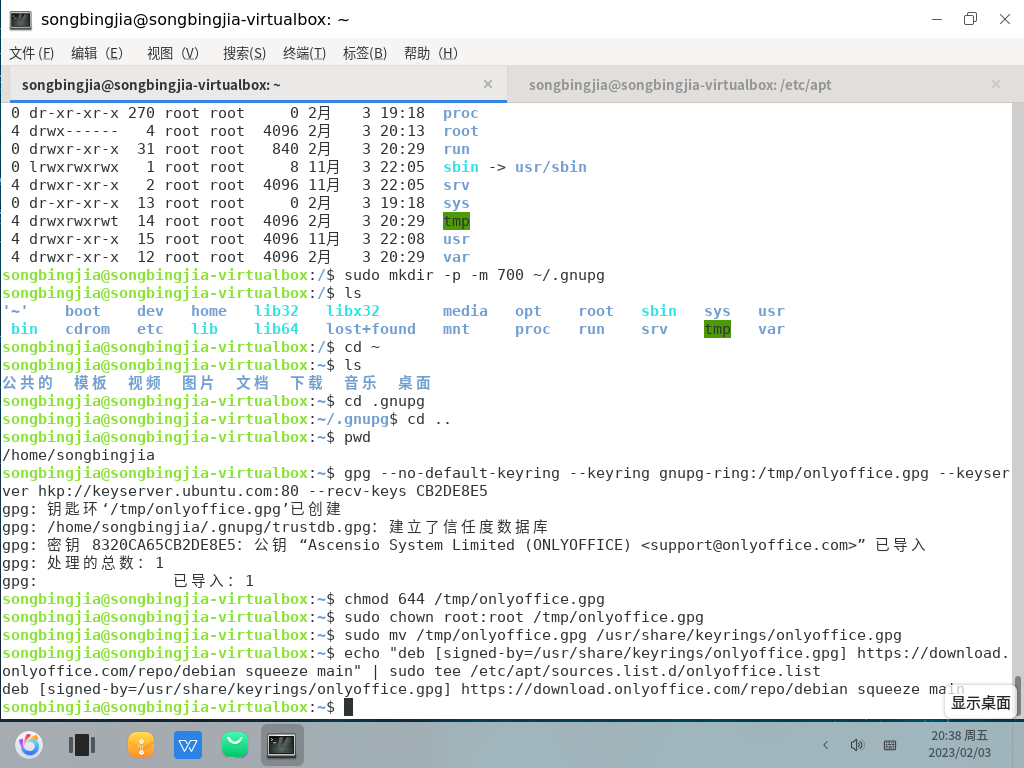
Task: Click the 'chmod 644 /tmp/onlyoffice.gpg' command
Action: pyautogui.click(x=474, y=599)
